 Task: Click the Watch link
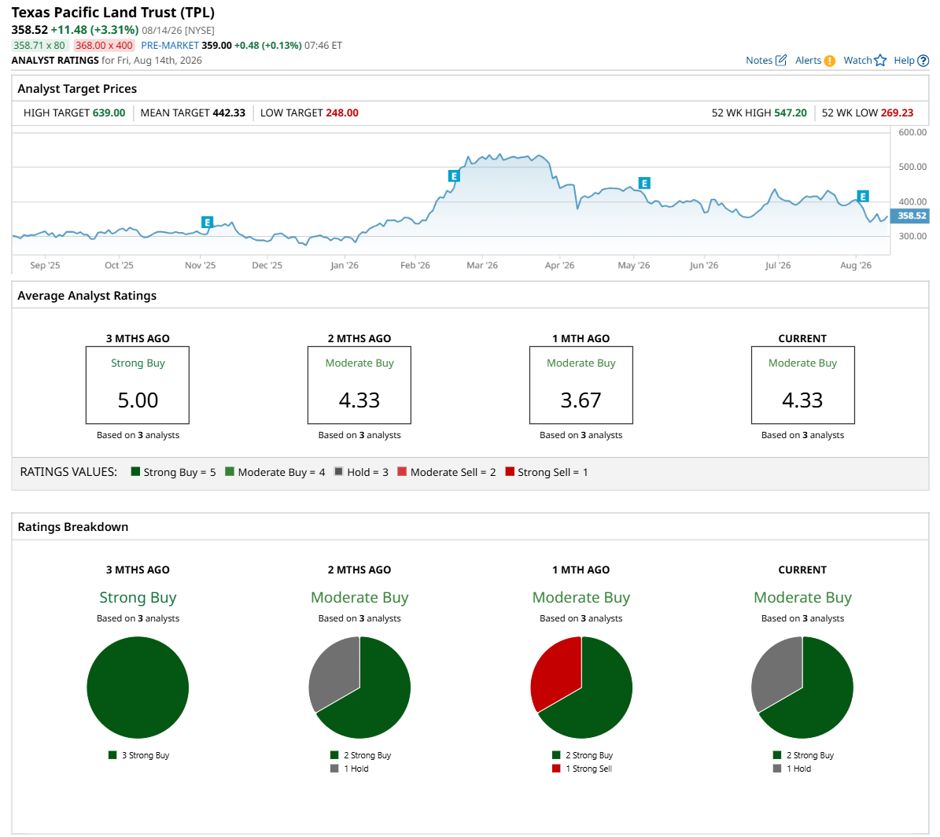pos(858,60)
